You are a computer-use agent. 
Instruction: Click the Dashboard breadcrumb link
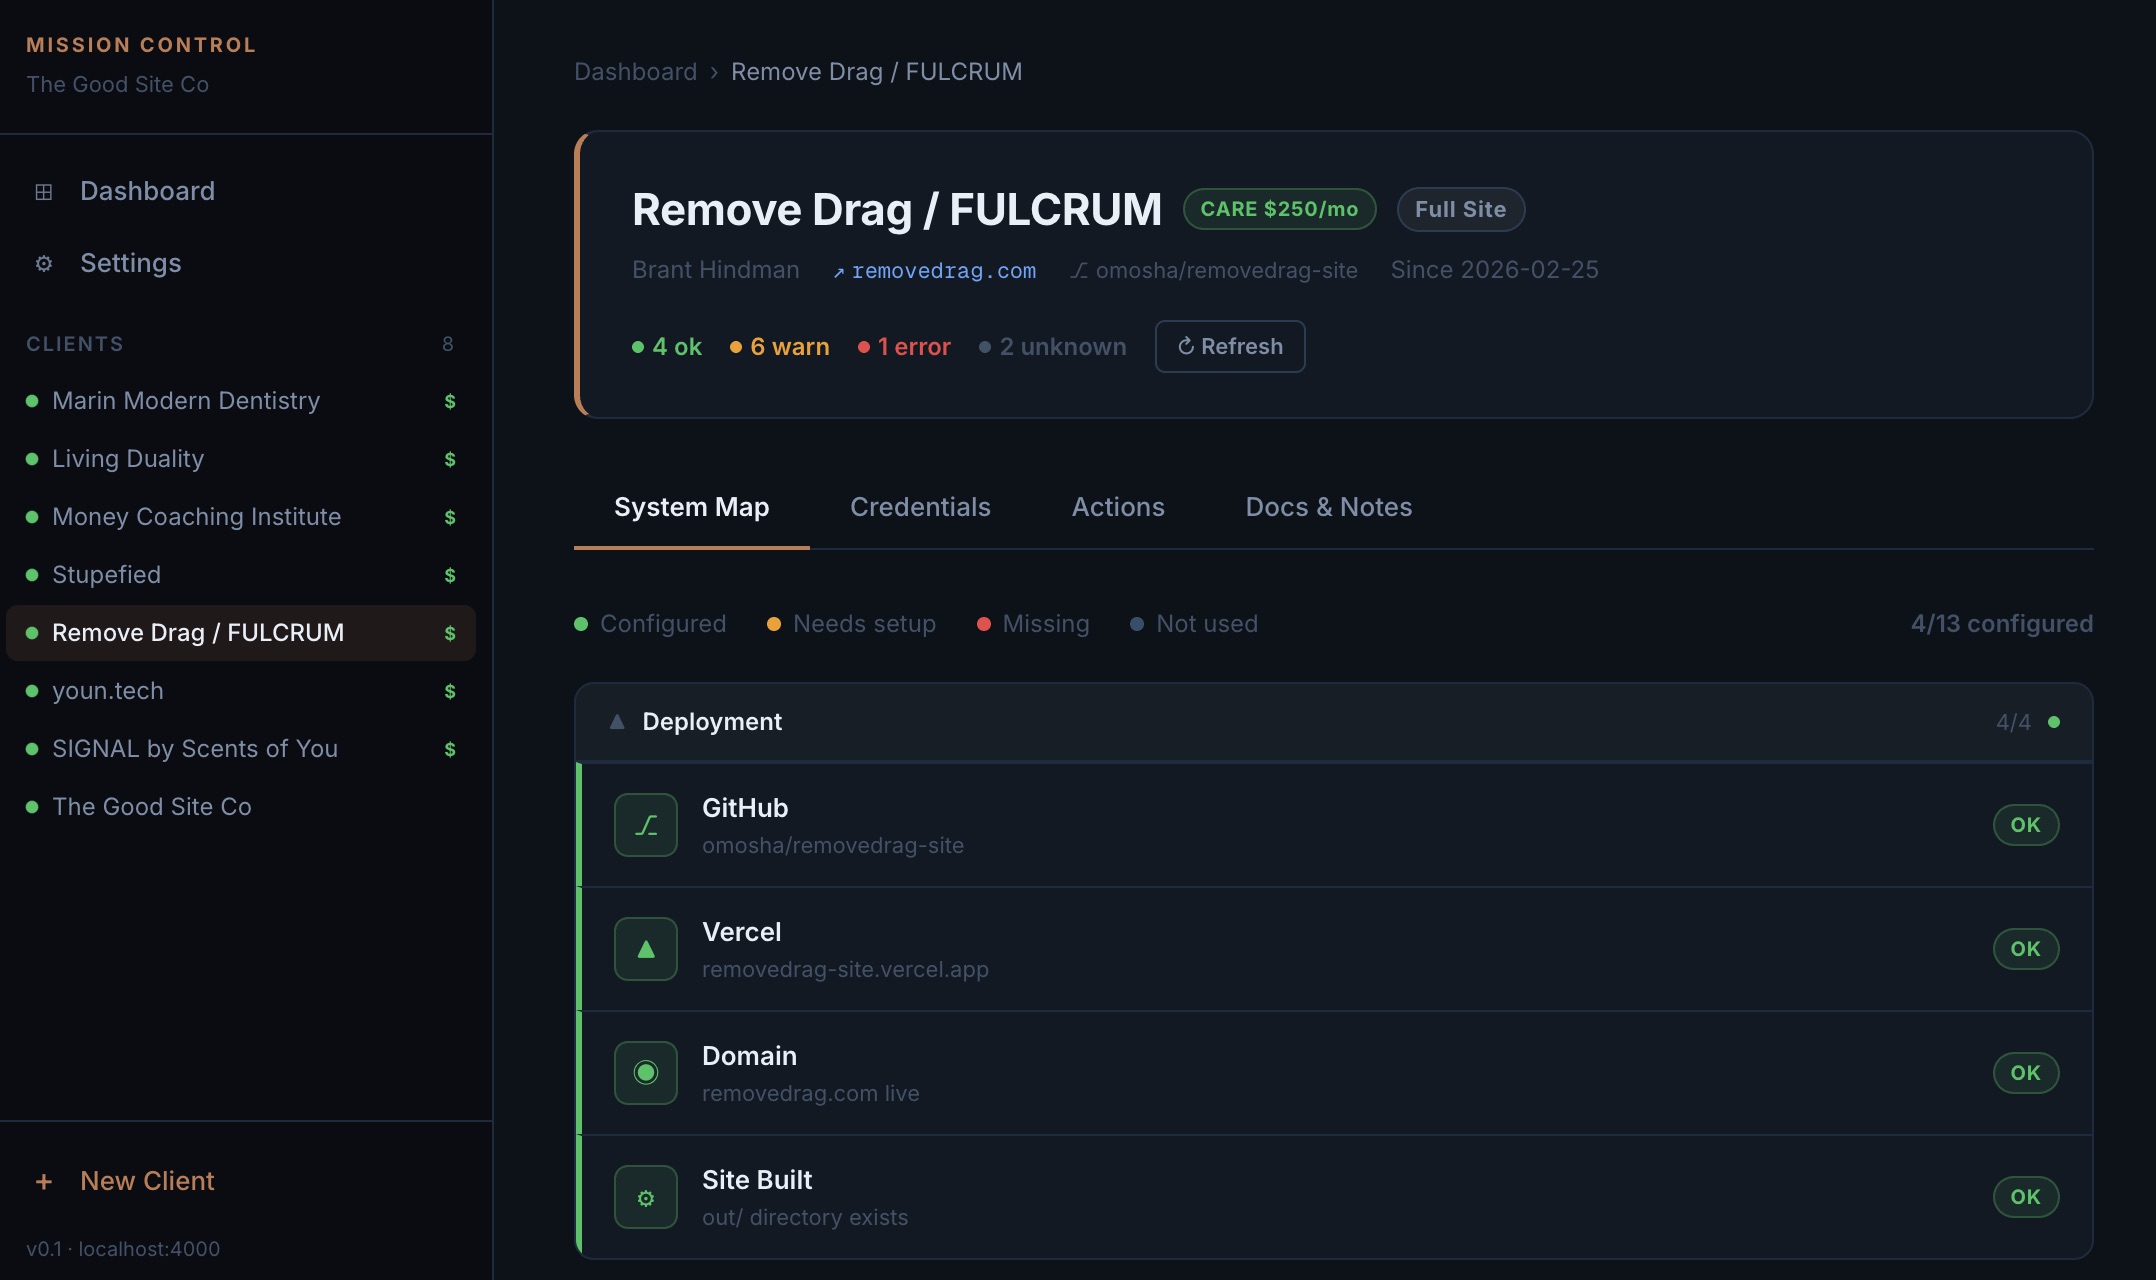point(636,71)
